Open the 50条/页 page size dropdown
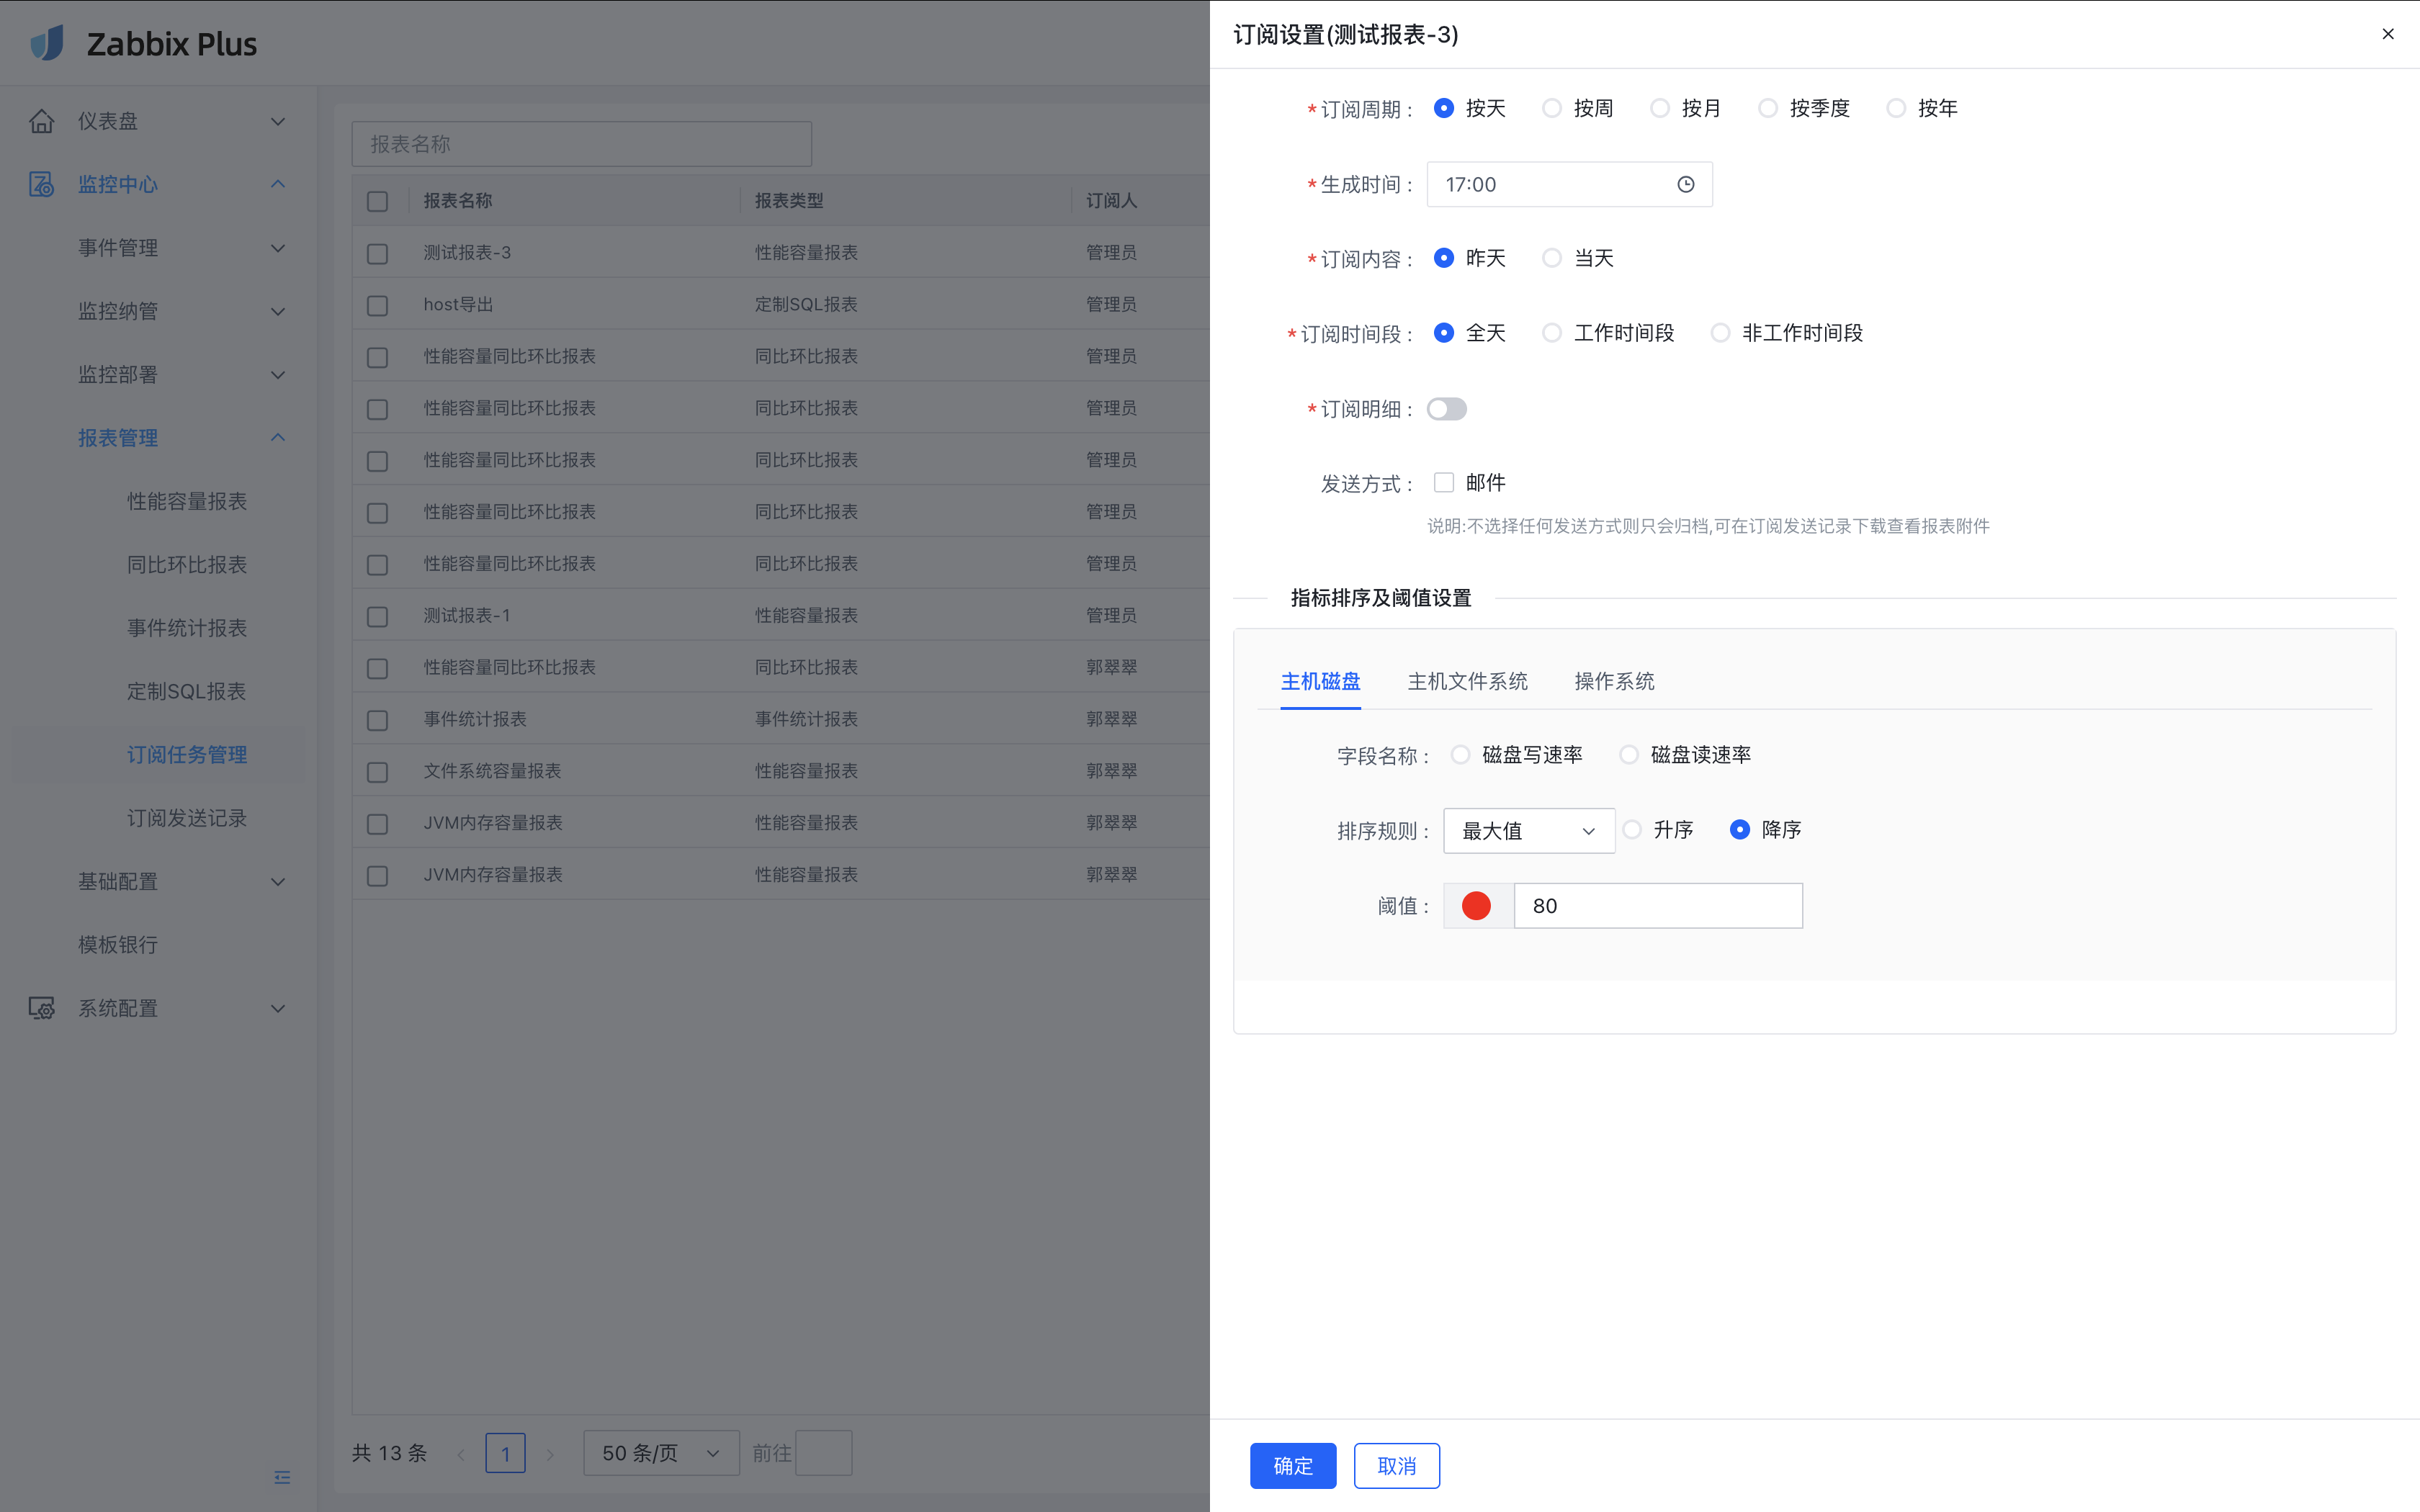2420x1512 pixels. point(660,1453)
